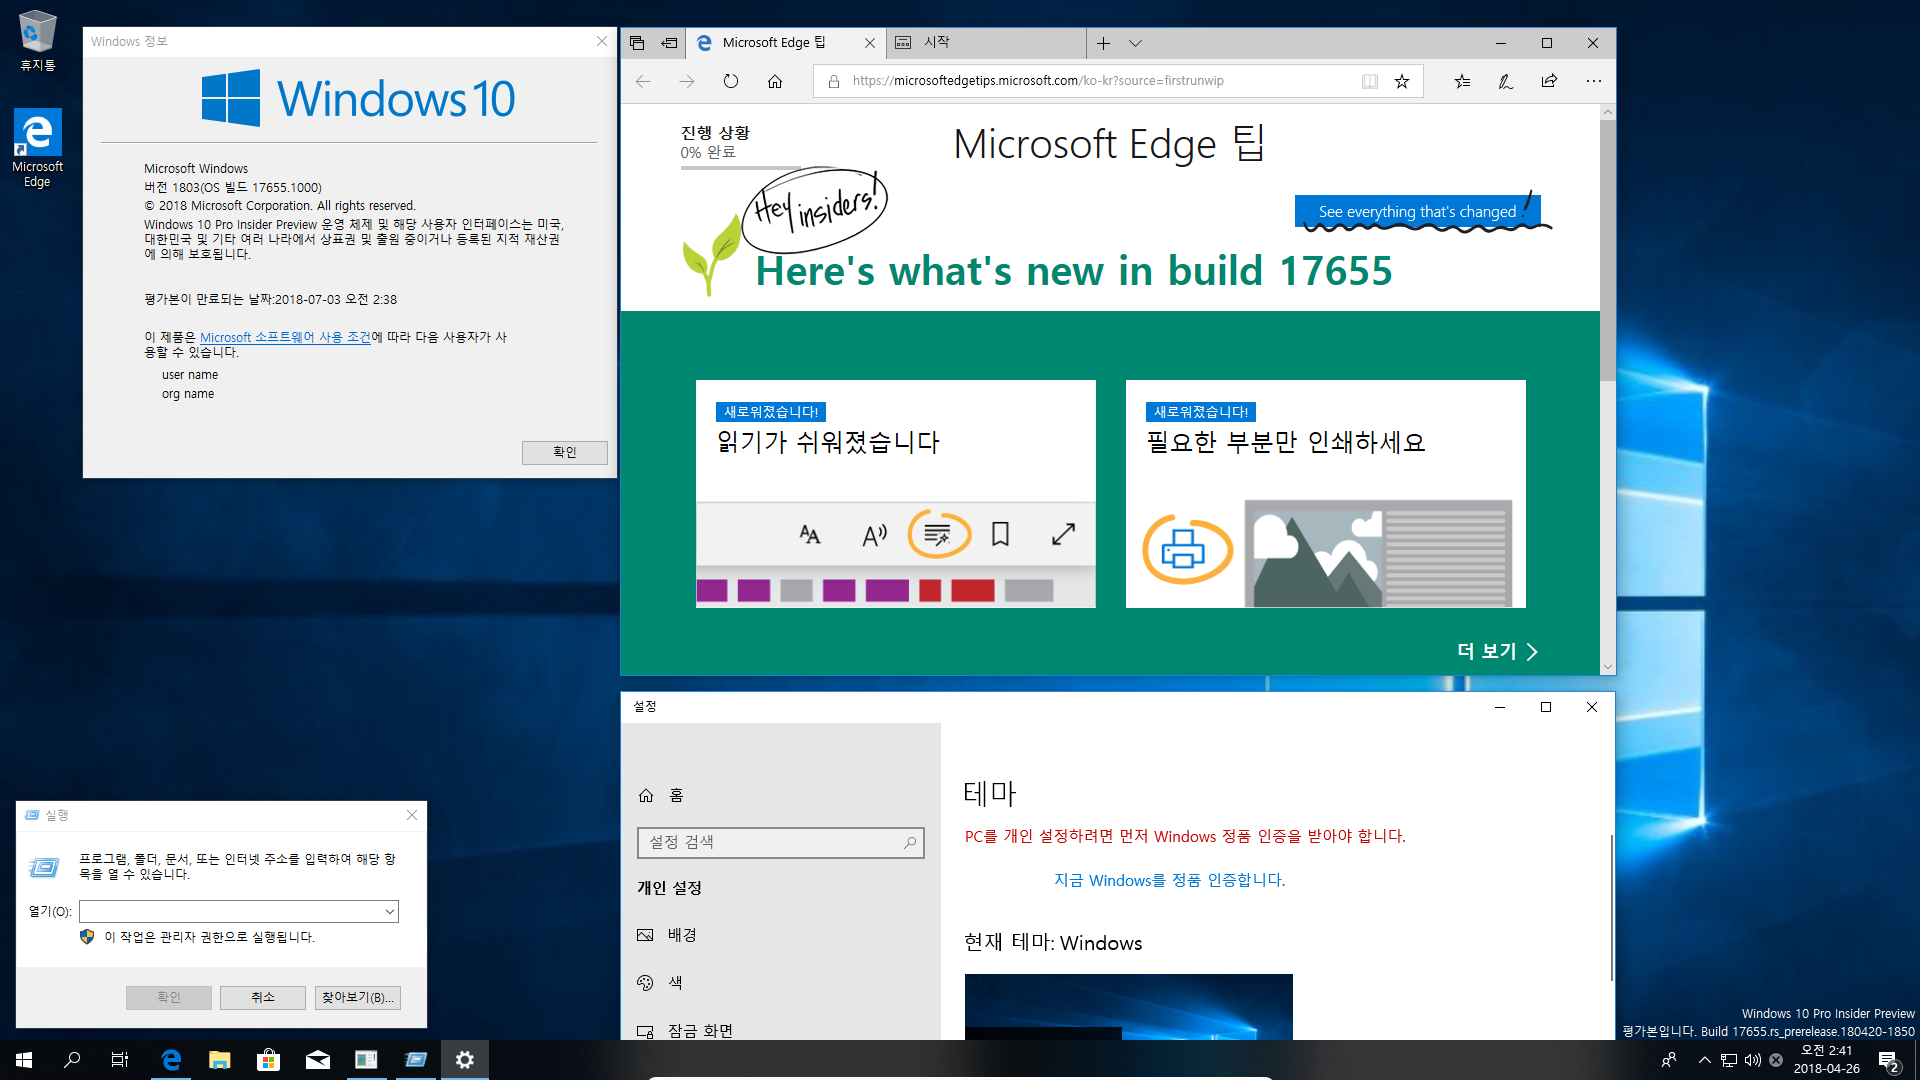Share this page from Edge toolbar

coord(1549,81)
